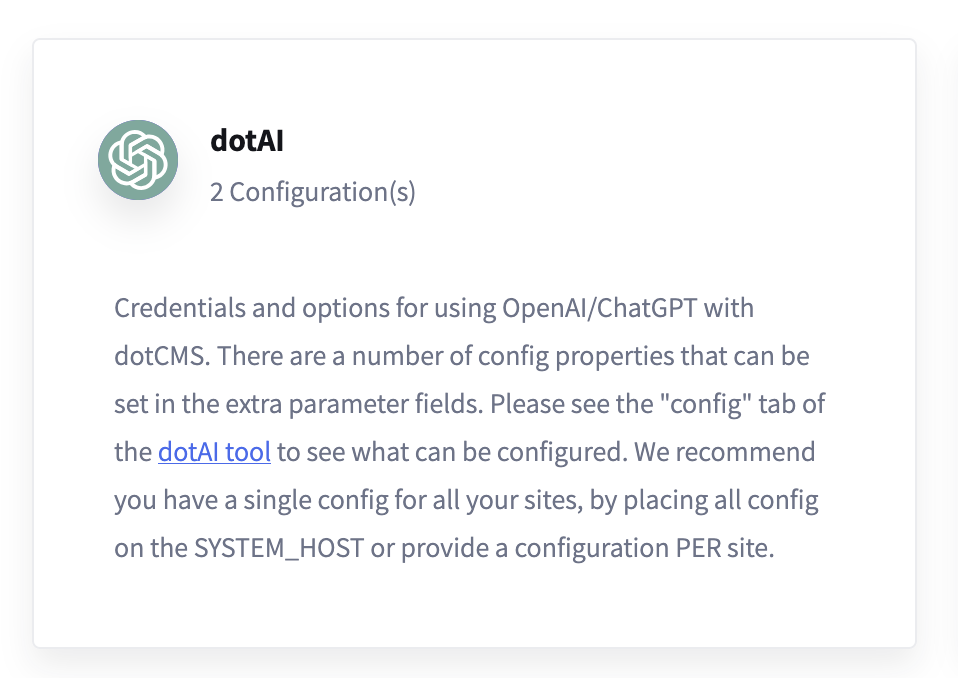
Task: Click the dotAI app title
Action: [247, 141]
